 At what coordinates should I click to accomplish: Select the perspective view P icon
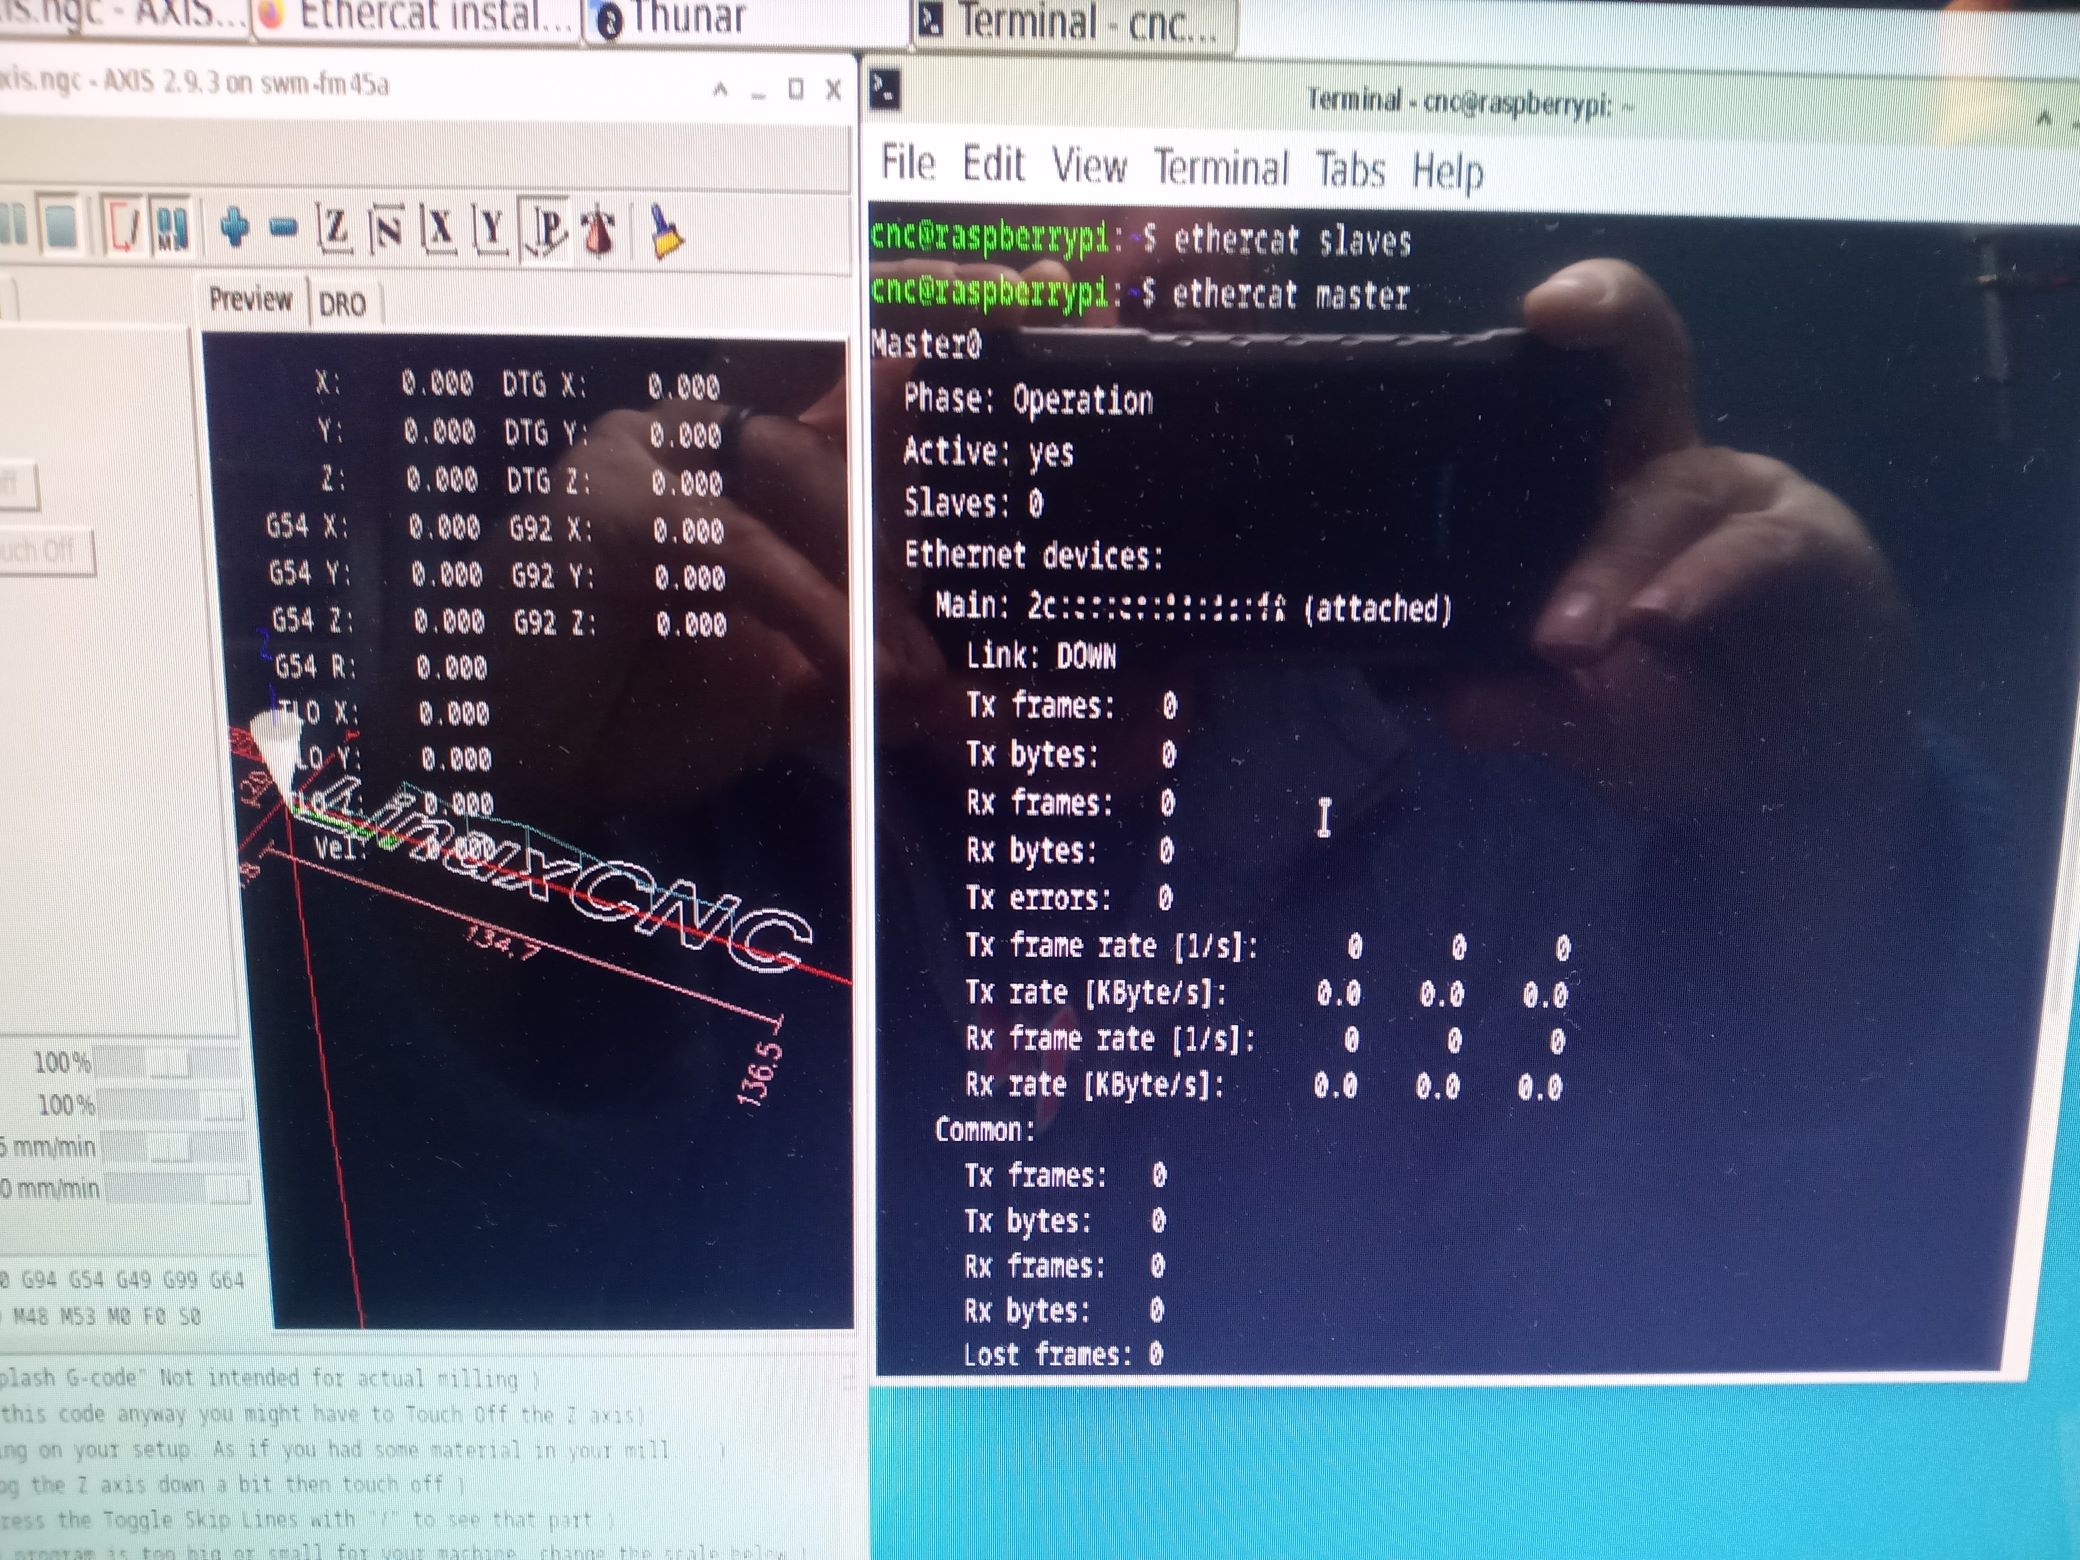[x=546, y=230]
